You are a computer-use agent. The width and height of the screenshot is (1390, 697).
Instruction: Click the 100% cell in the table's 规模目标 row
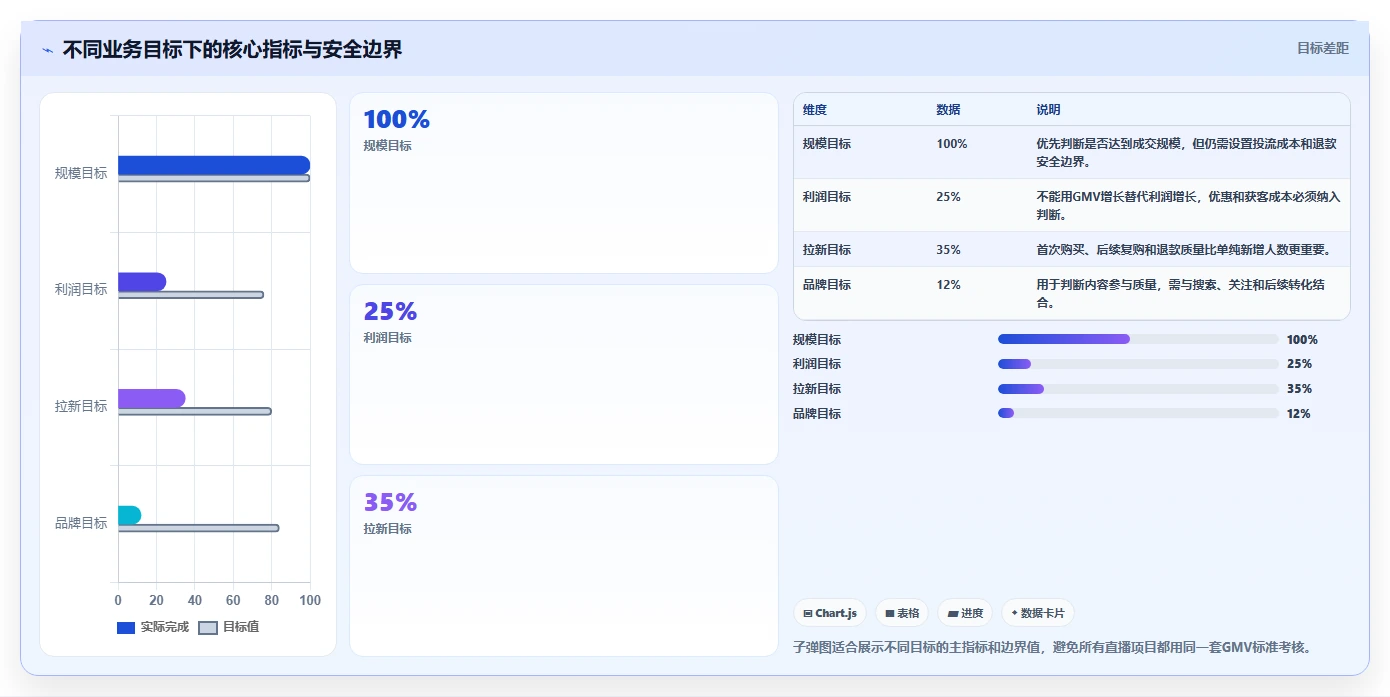952,144
